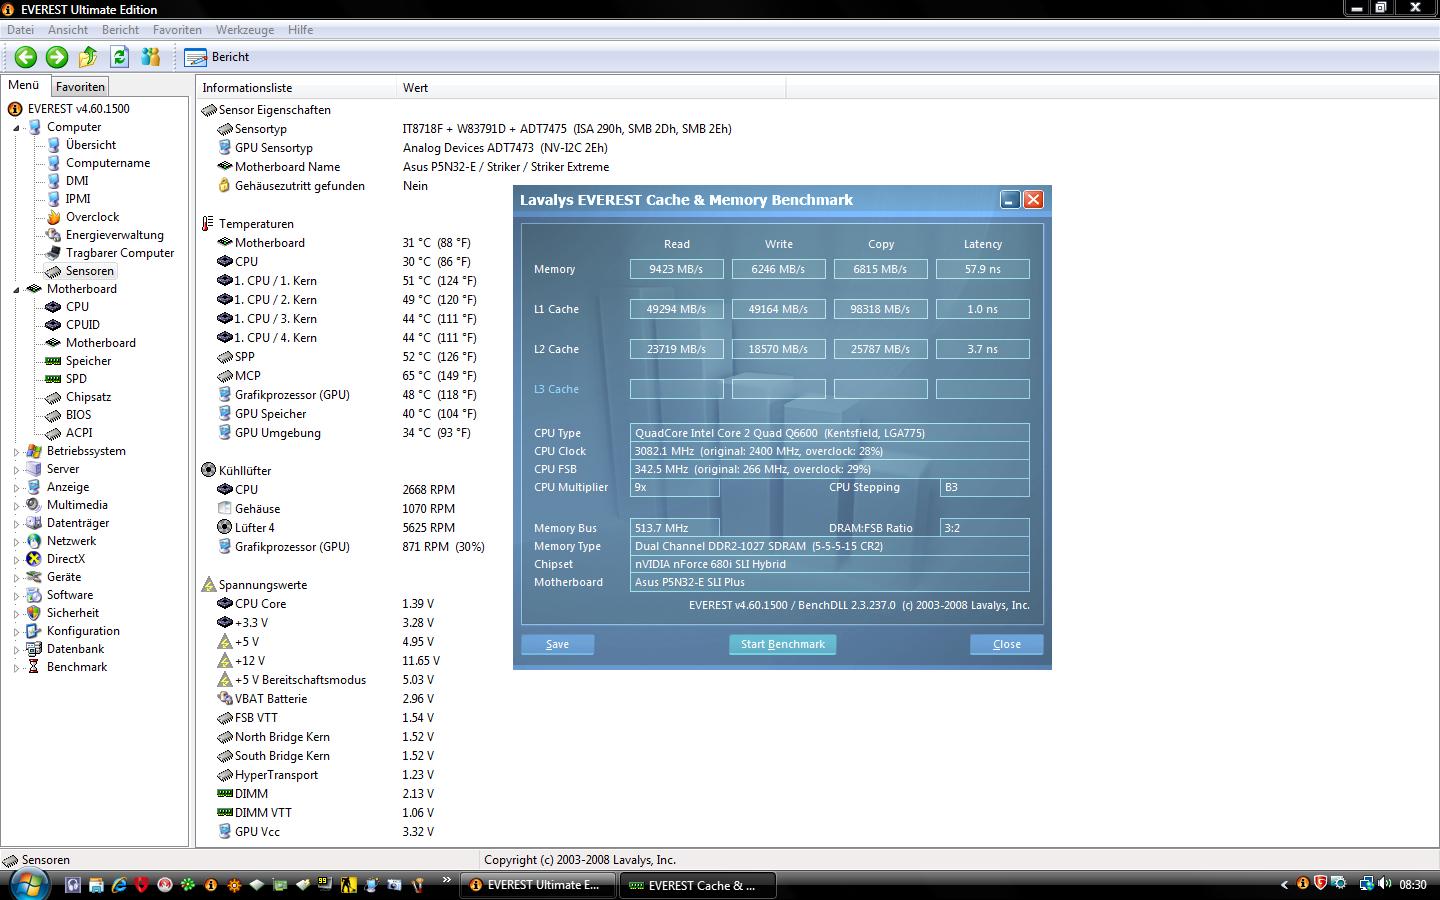Open the Ansicht menu
1440x900 pixels.
(68, 30)
